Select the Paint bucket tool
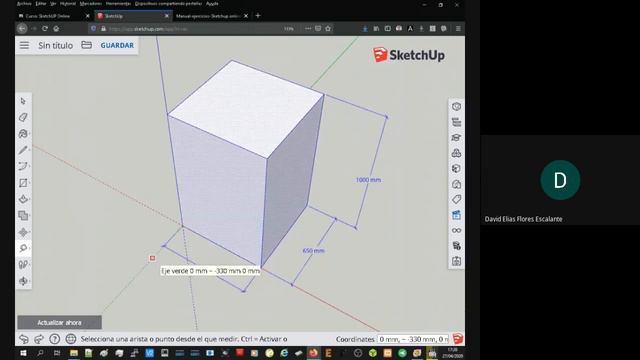640x360 pixels. coord(23,134)
